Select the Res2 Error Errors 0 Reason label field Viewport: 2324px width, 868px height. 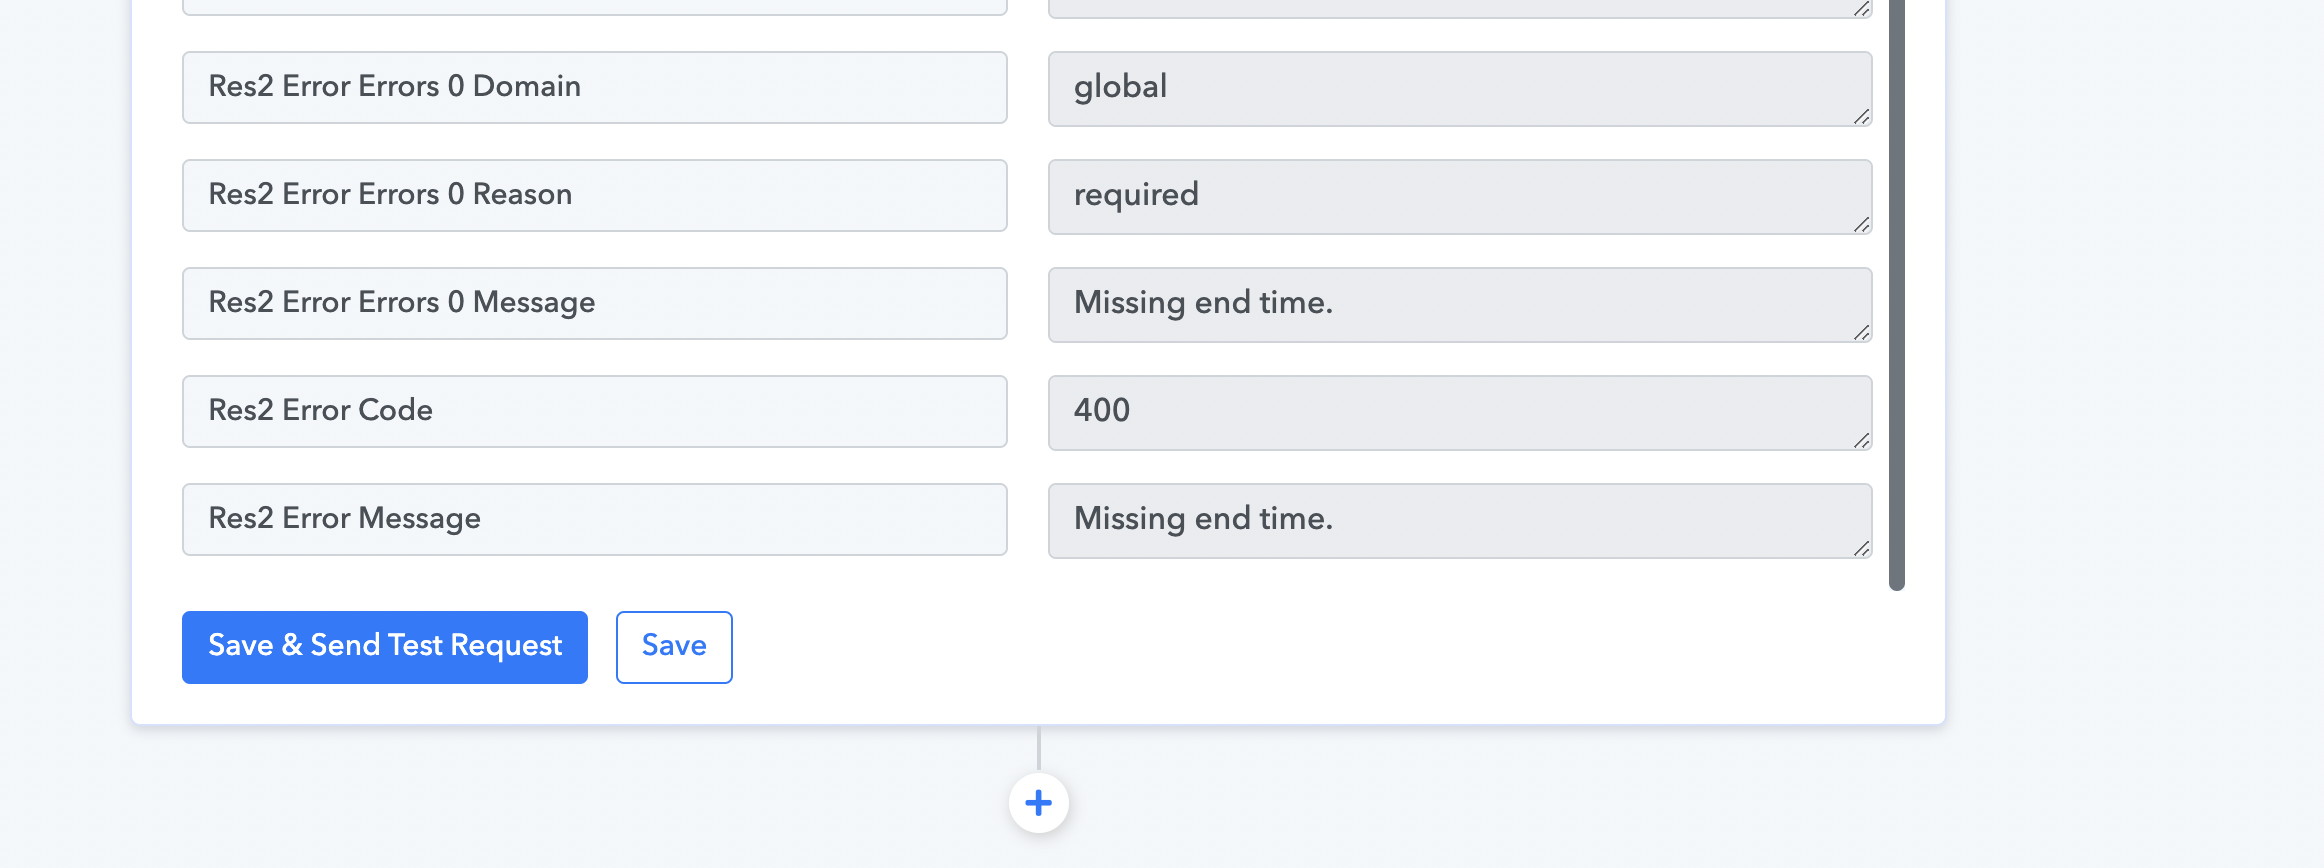point(595,195)
